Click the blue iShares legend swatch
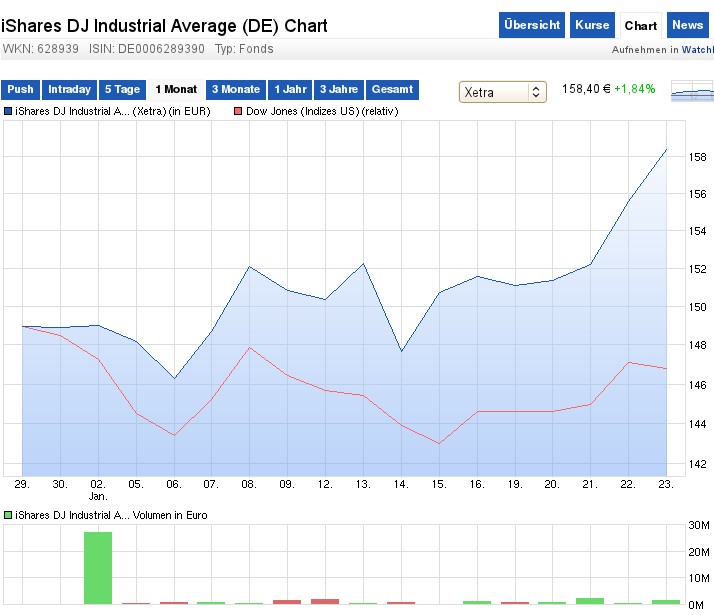The image size is (714, 615). pos(8,111)
